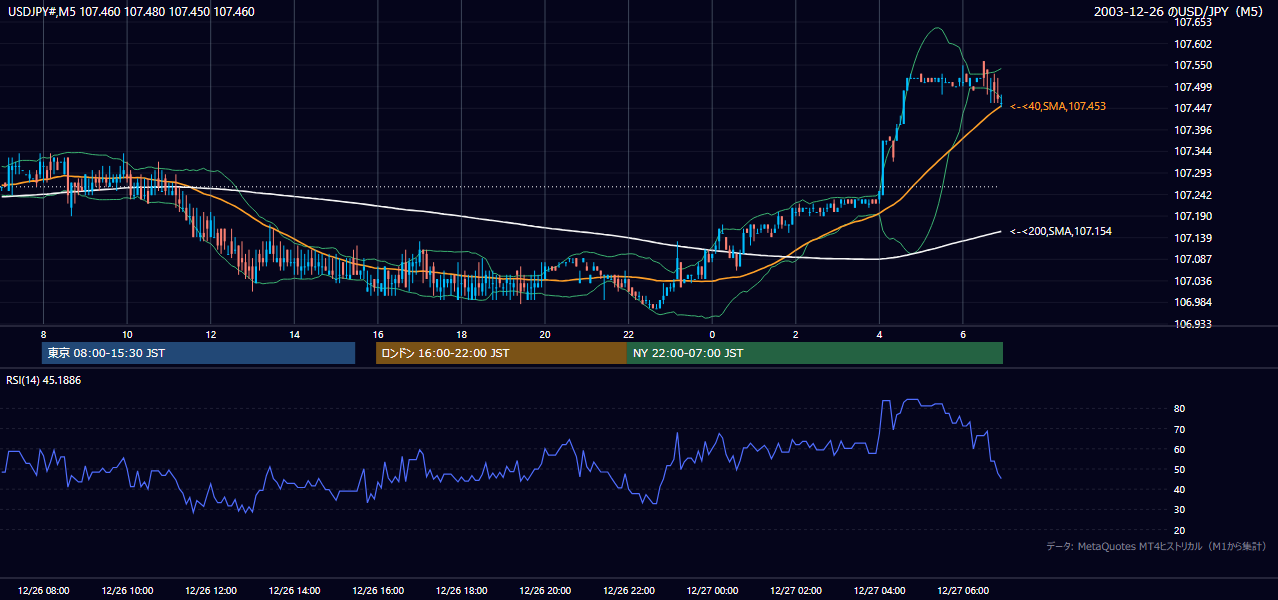Click the RSI scale value 70
The height and width of the screenshot is (600, 1278).
(x=1180, y=429)
